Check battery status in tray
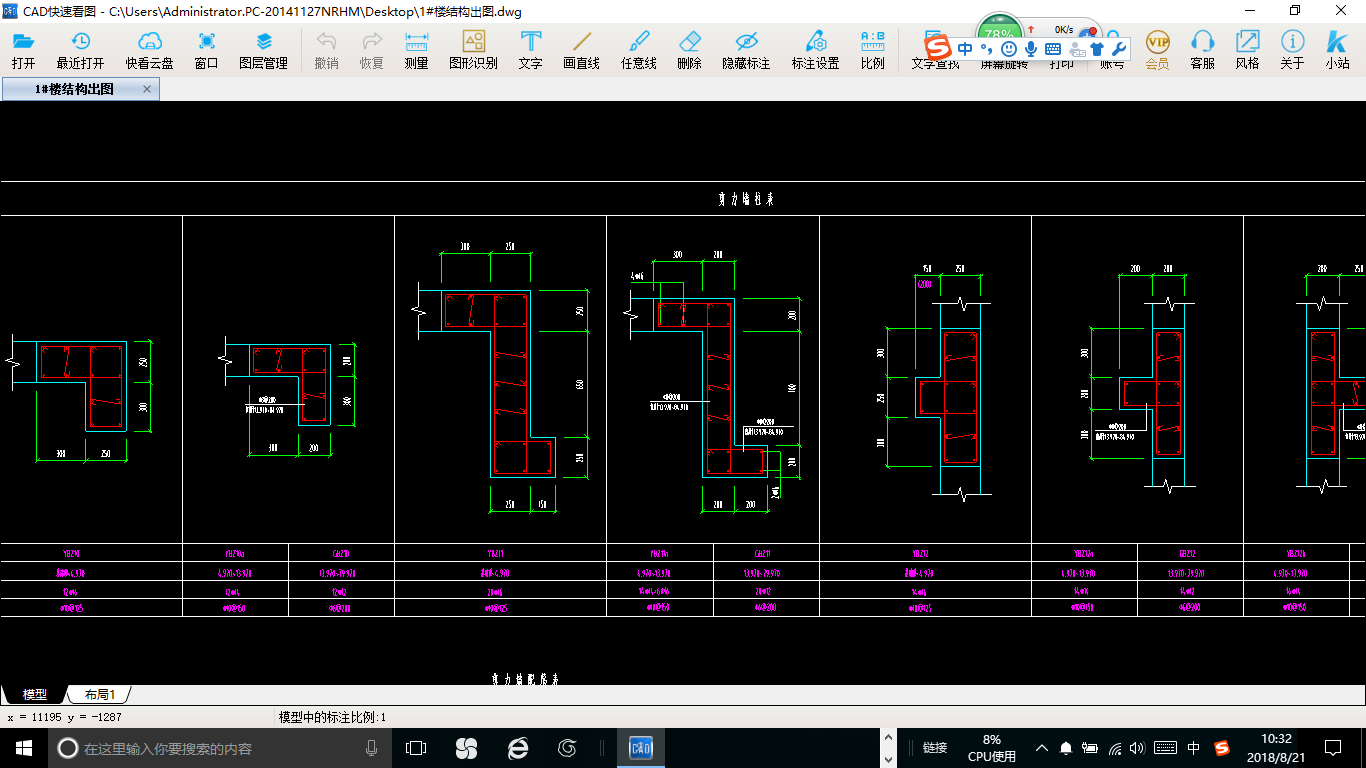 tap(1090, 748)
